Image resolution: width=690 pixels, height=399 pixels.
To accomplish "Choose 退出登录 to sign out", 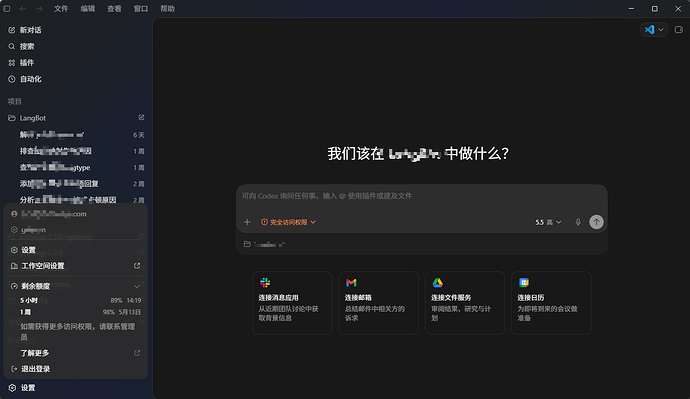I will click(76, 369).
